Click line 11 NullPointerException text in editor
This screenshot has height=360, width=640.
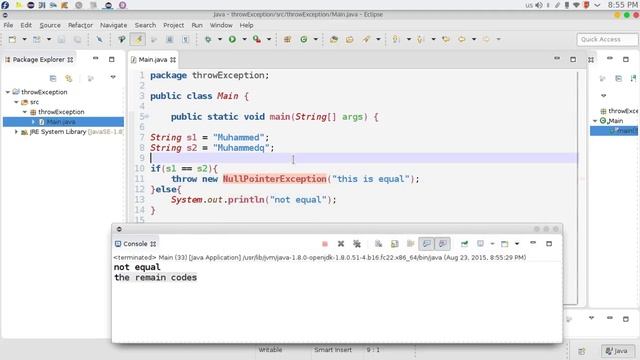[275, 179]
